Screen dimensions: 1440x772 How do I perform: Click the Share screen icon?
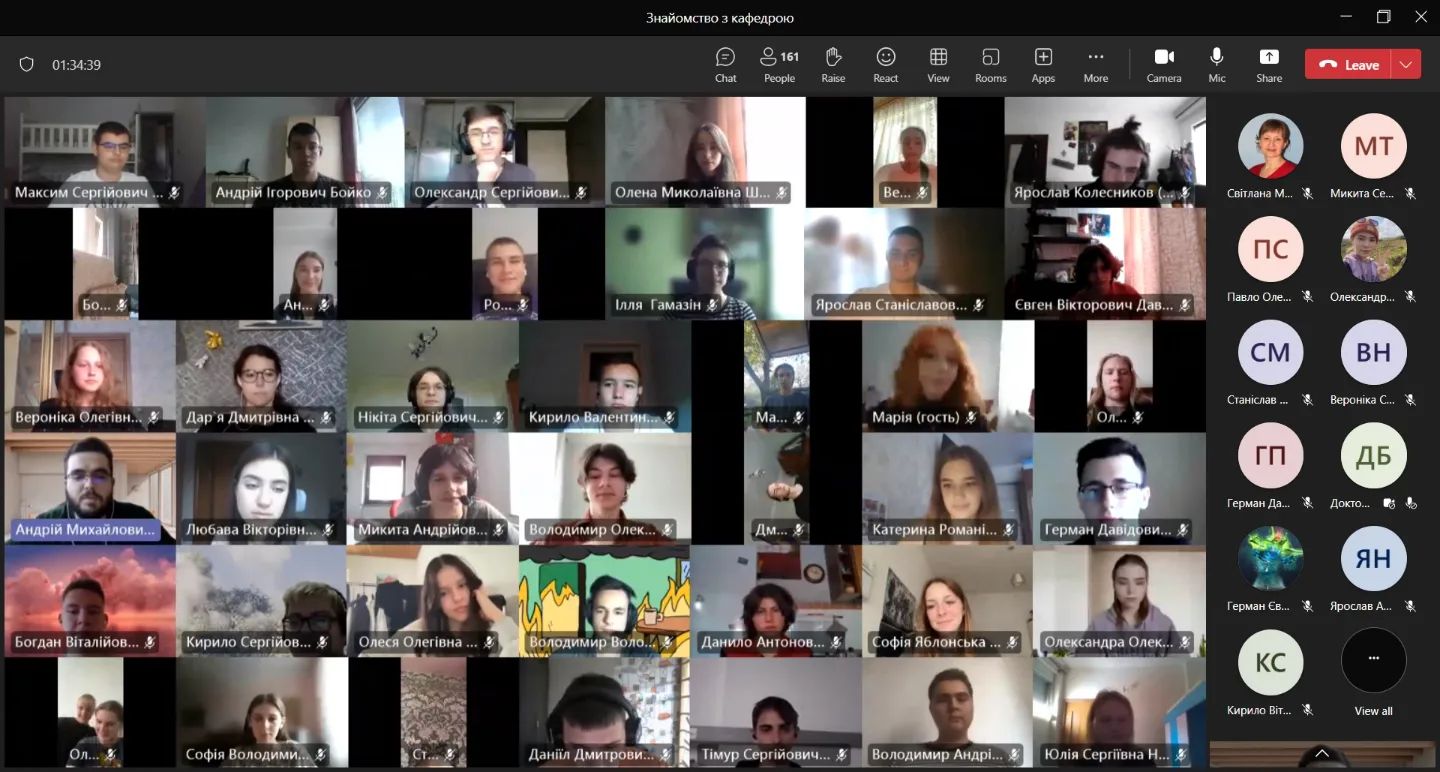[1269, 57]
